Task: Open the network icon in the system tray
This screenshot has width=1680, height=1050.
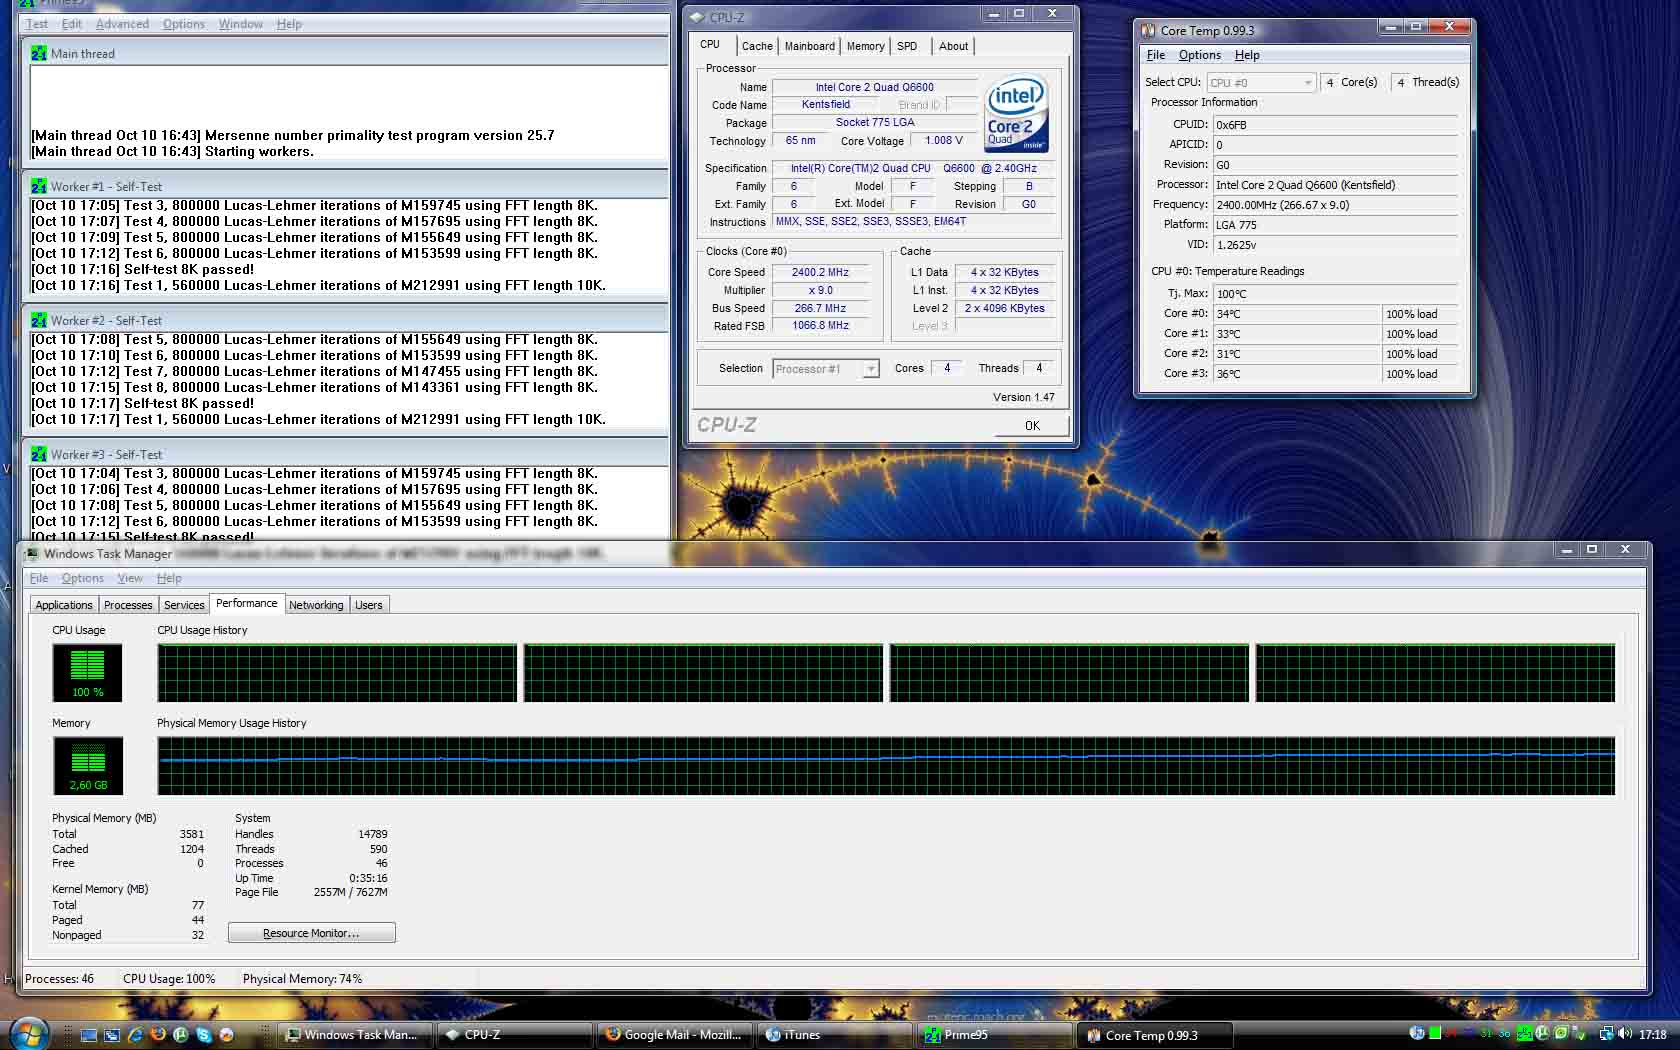Action: click(x=1607, y=1034)
